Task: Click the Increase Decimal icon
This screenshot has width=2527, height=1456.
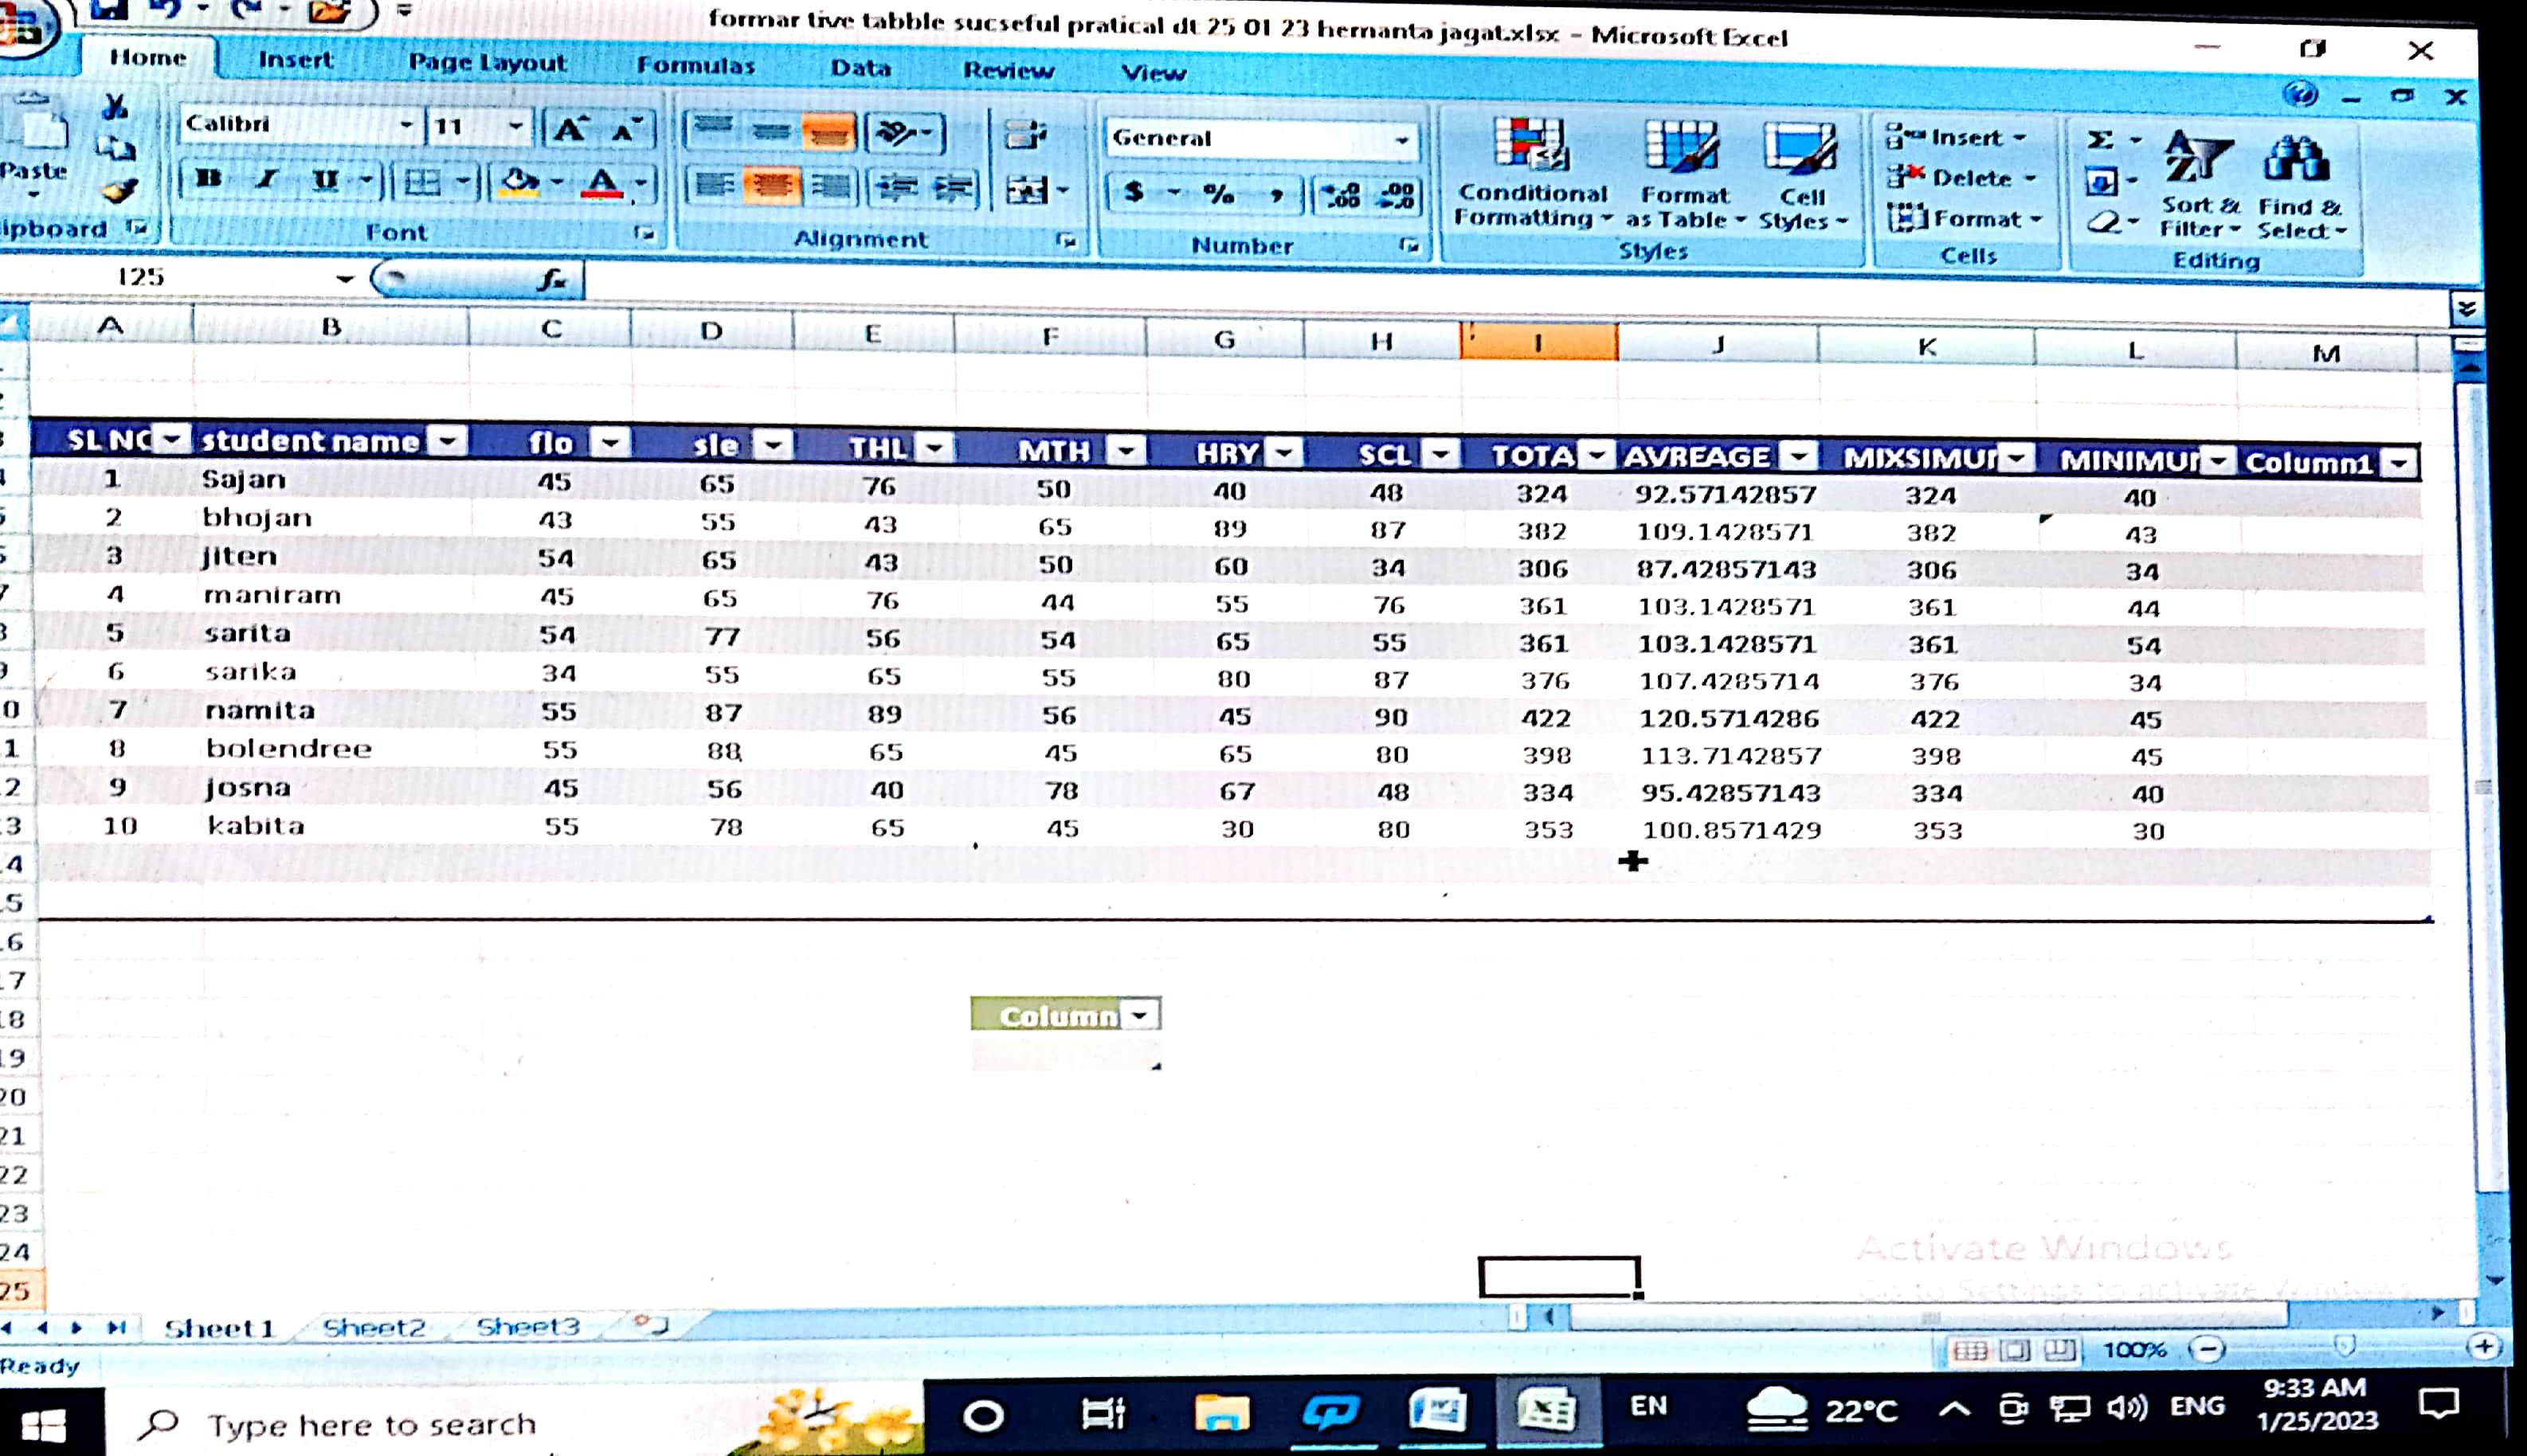Action: coord(1341,194)
